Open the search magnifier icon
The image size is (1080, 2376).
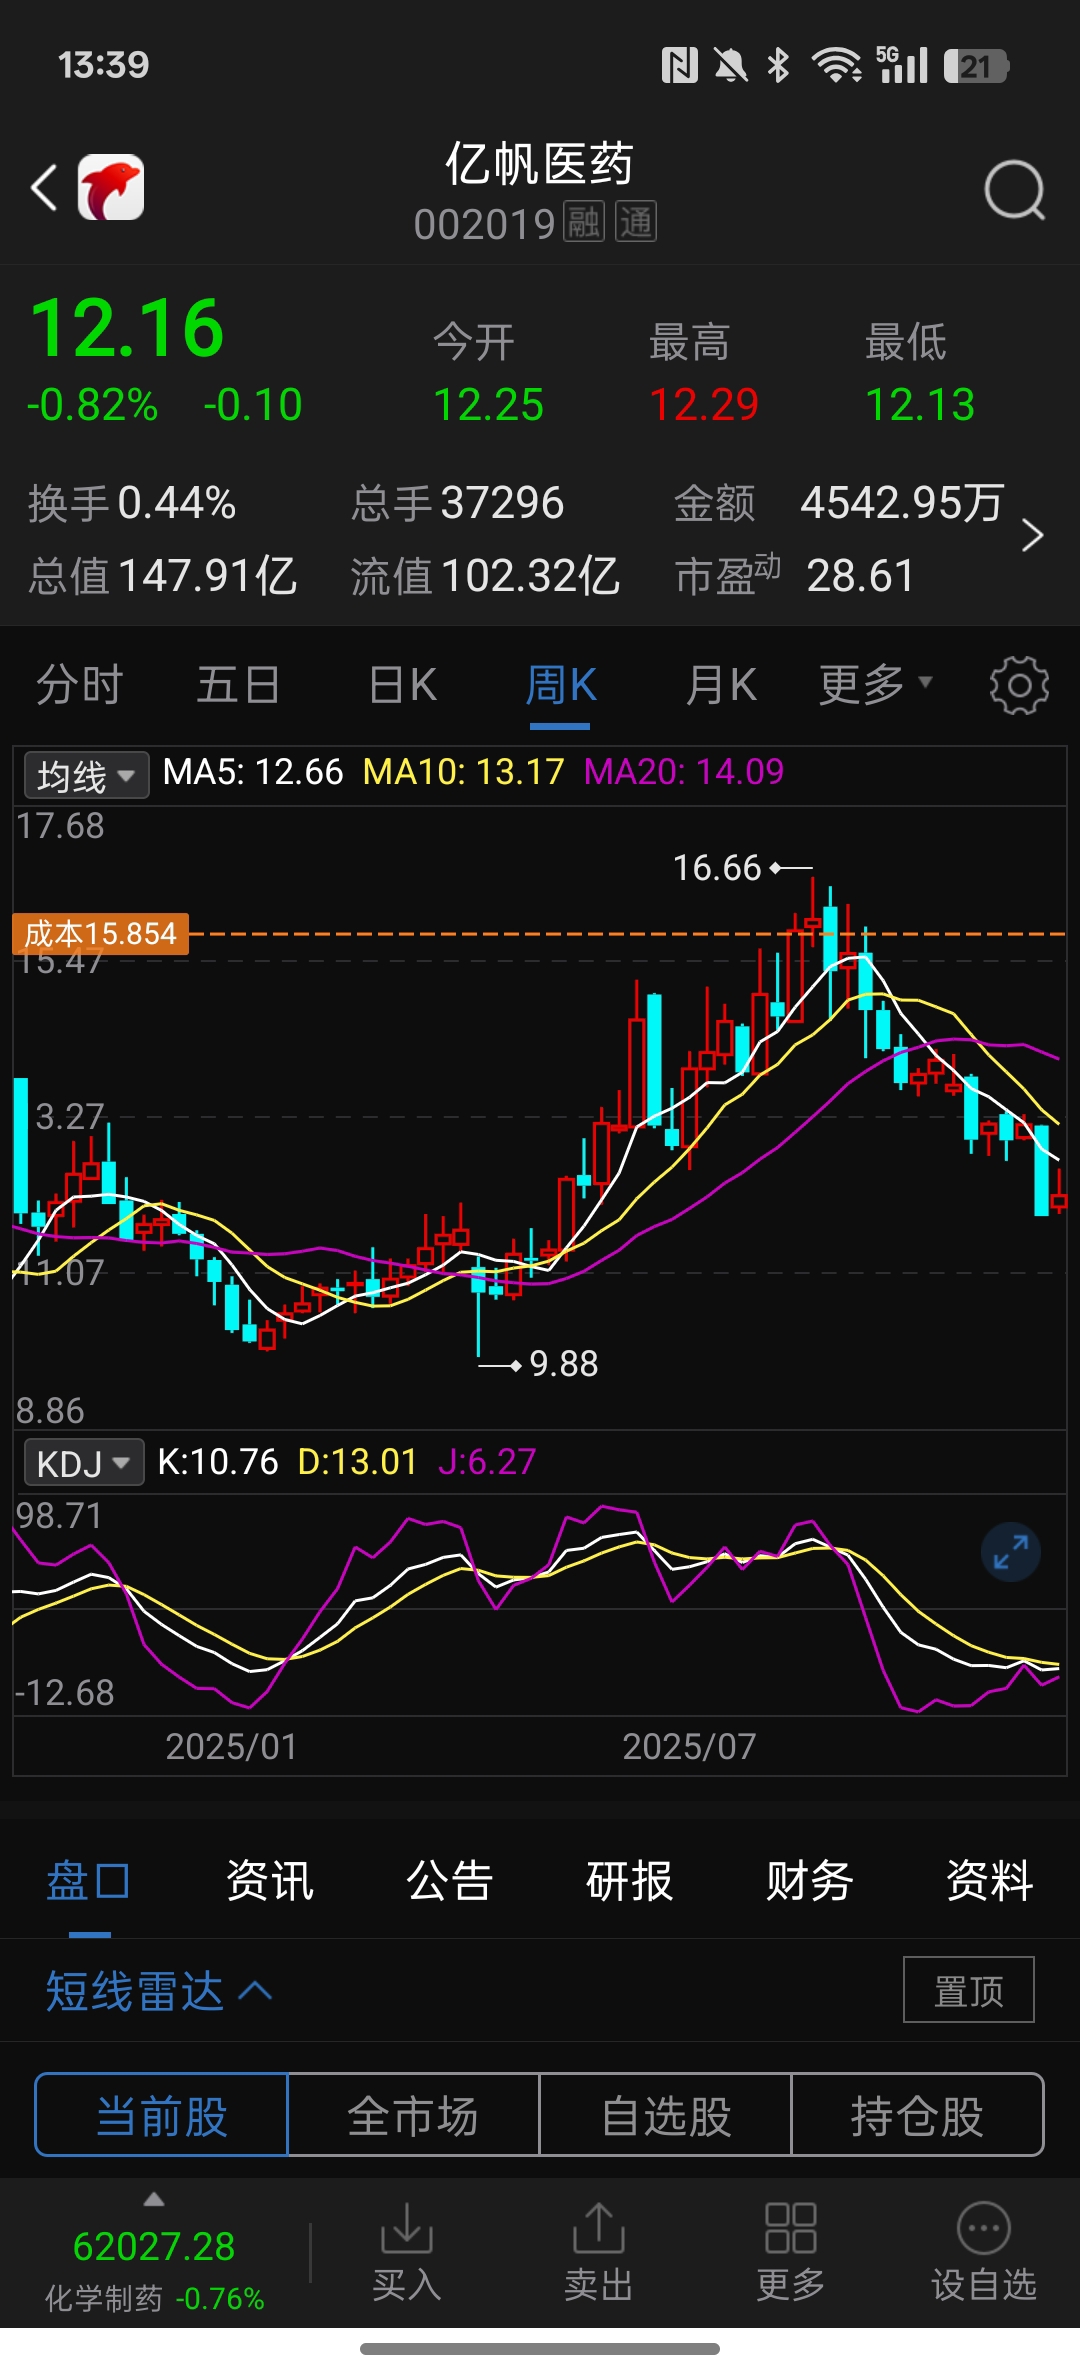point(1014,189)
